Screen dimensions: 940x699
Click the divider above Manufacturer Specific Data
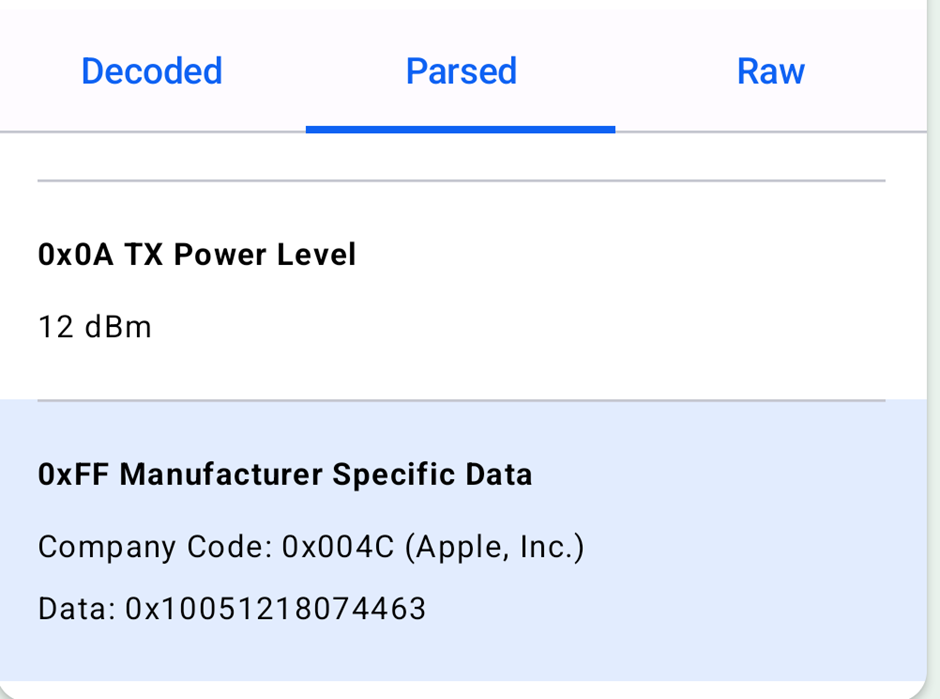(461, 400)
